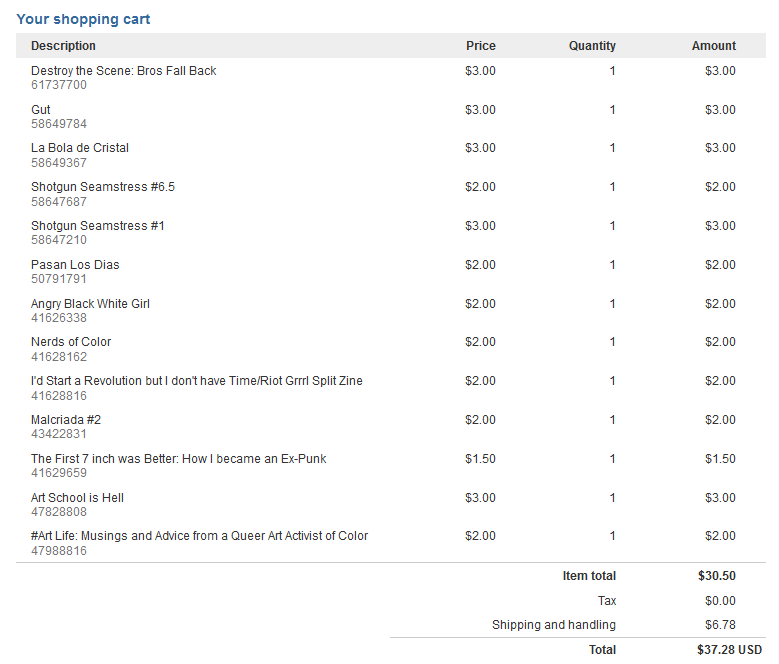Click the 'Your shopping cart' heading
779x664 pixels.
coord(83,19)
